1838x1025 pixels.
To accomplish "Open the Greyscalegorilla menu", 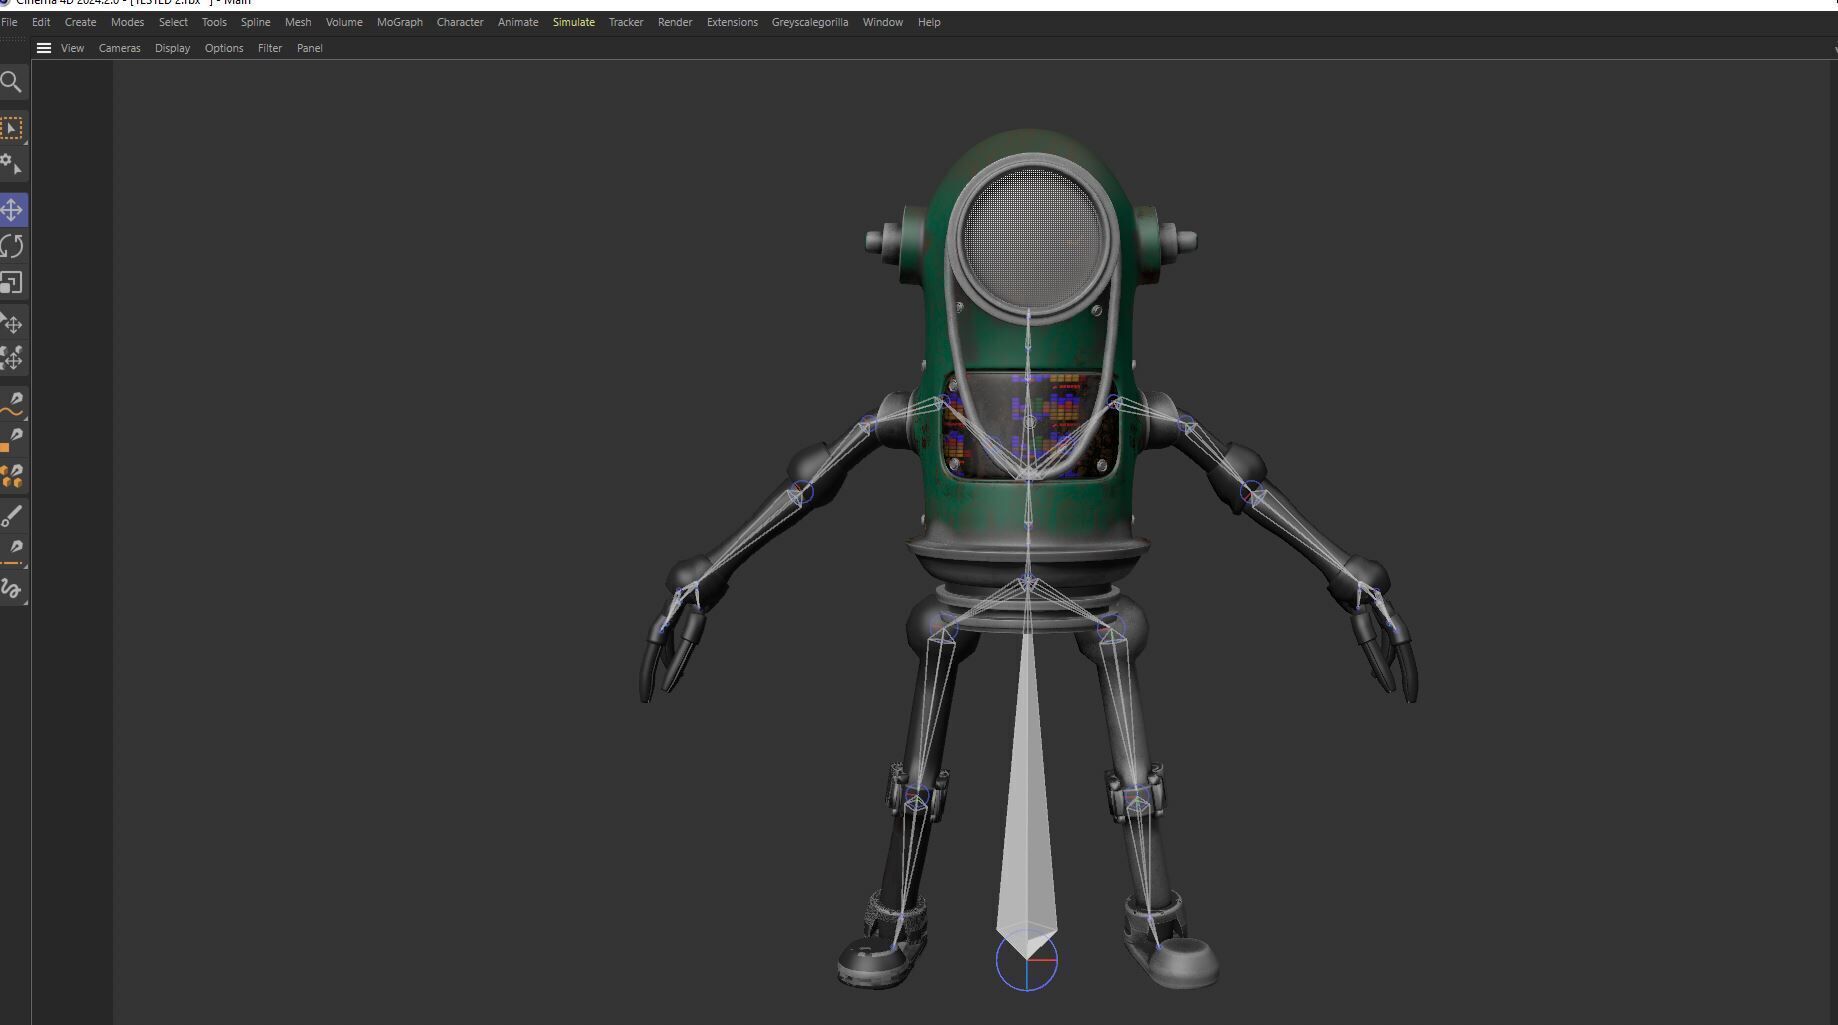I will click(x=810, y=22).
